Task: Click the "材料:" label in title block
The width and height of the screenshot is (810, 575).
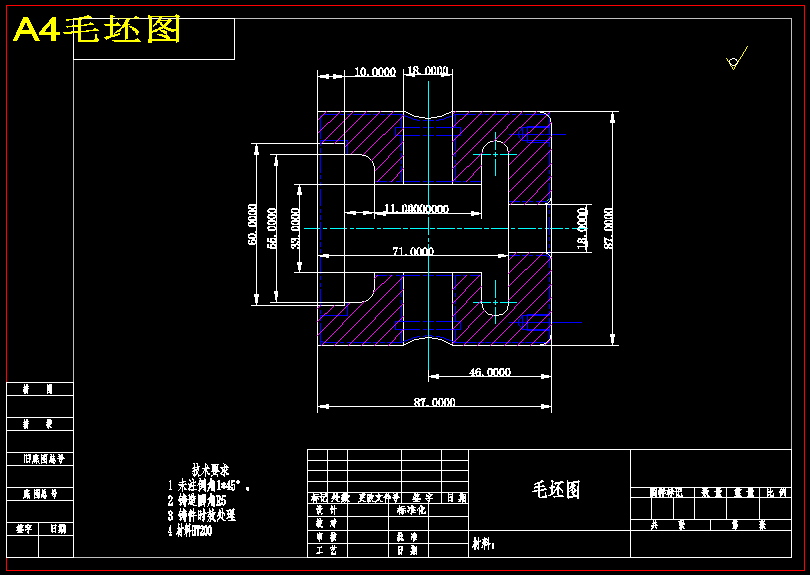Action: pyautogui.click(x=483, y=543)
